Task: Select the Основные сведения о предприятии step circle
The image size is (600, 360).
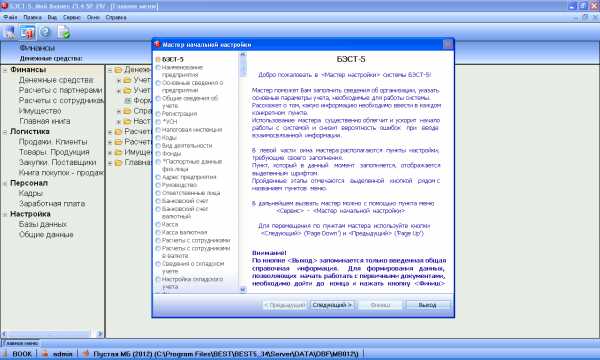Action: coord(158,83)
